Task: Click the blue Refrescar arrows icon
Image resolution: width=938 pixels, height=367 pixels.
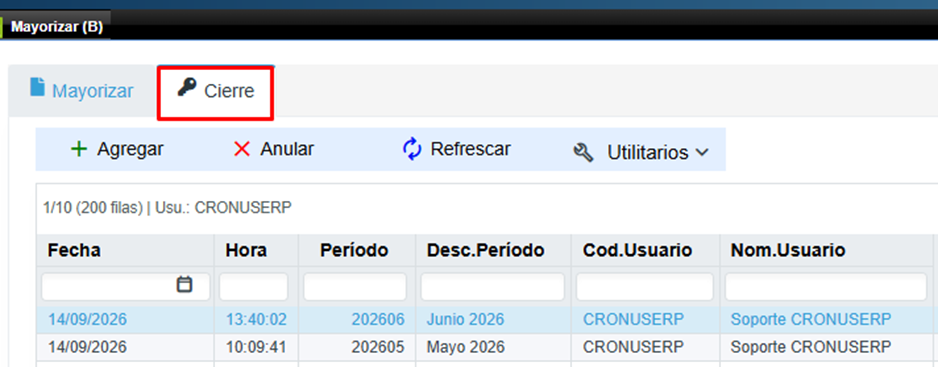Action: pyautogui.click(x=412, y=149)
